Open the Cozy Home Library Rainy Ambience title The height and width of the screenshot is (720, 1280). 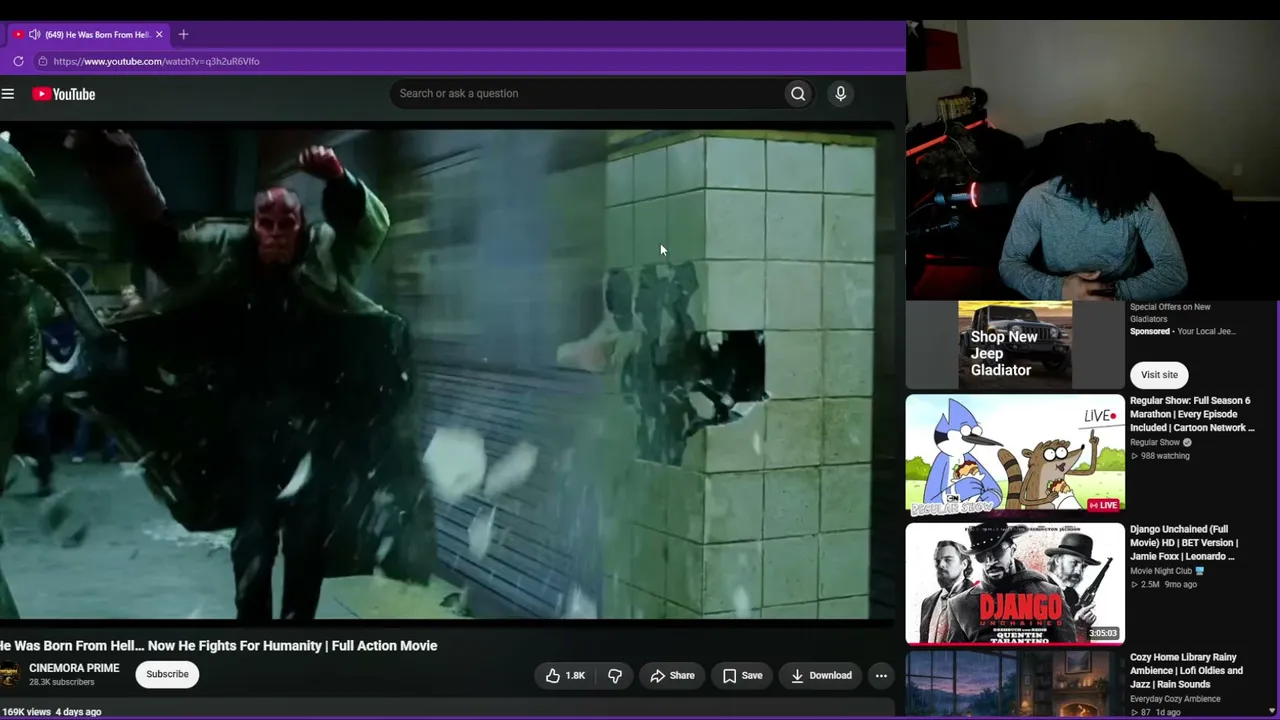[1186, 671]
